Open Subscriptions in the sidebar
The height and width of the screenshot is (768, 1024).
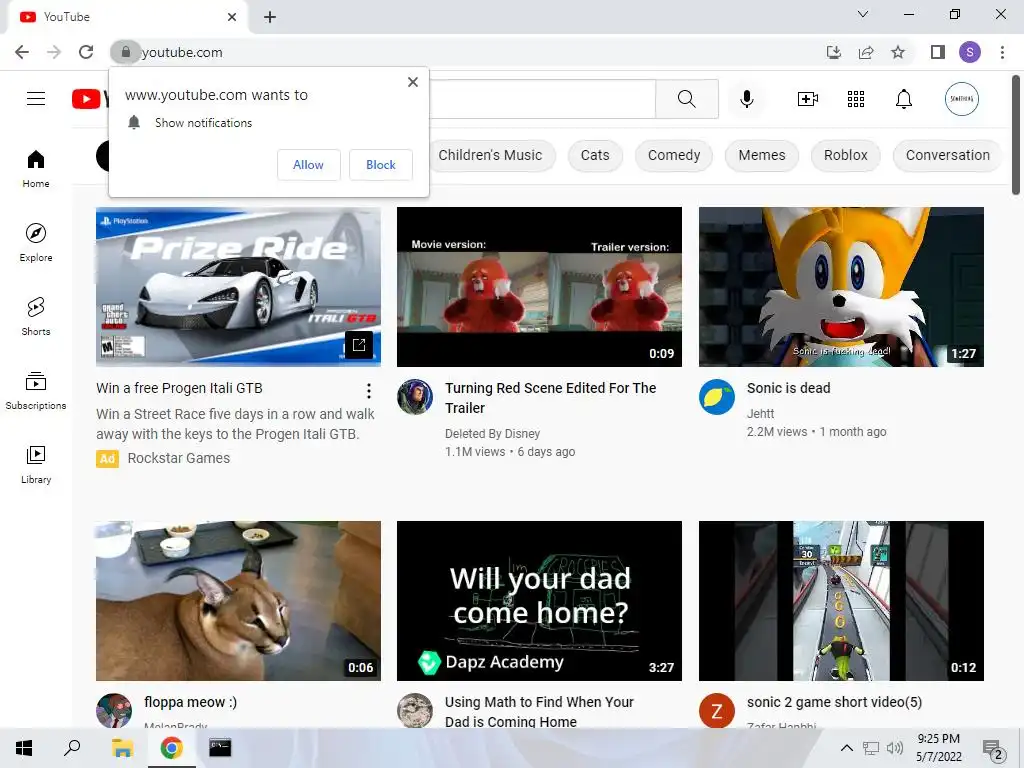pyautogui.click(x=36, y=390)
